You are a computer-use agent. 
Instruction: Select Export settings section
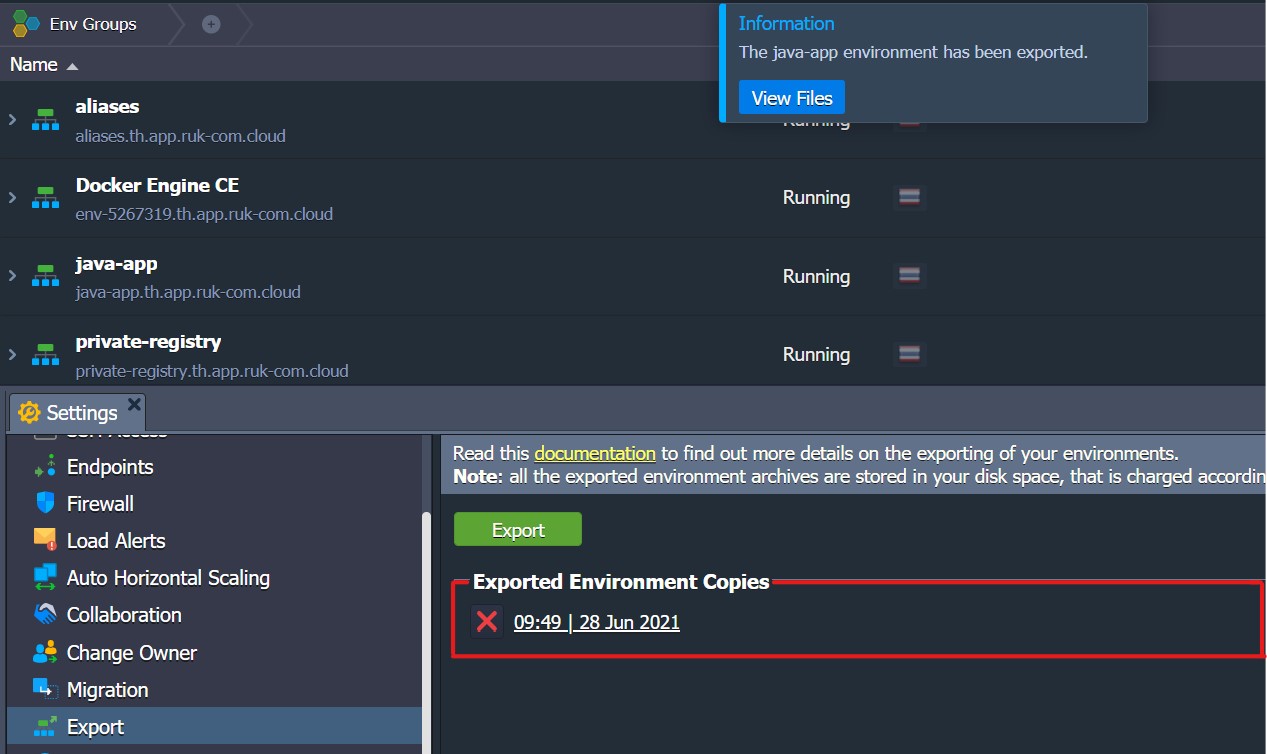coord(214,727)
